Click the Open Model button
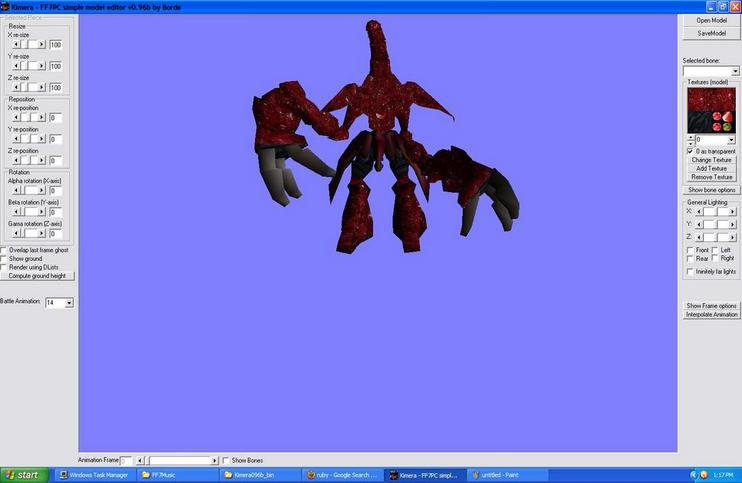742x483 pixels. 711,20
